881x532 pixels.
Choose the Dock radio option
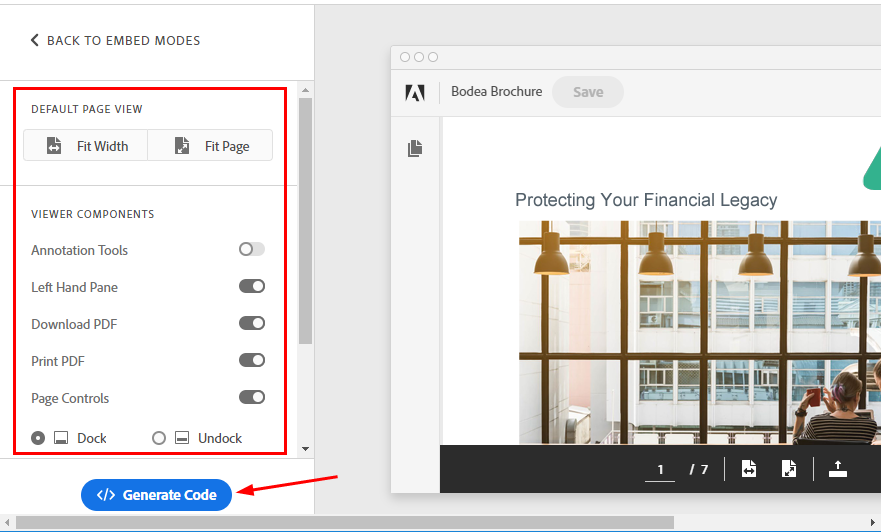(x=38, y=438)
